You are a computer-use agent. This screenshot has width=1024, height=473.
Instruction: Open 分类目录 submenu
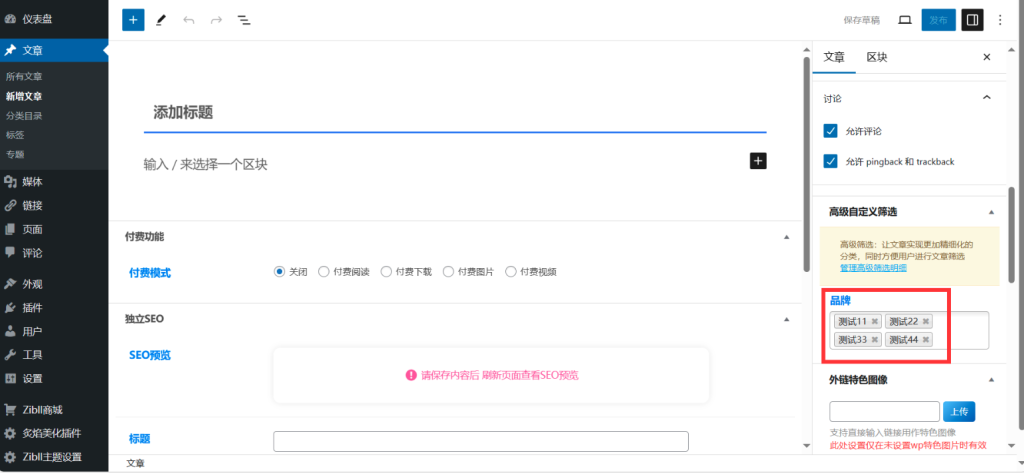coord(24,116)
